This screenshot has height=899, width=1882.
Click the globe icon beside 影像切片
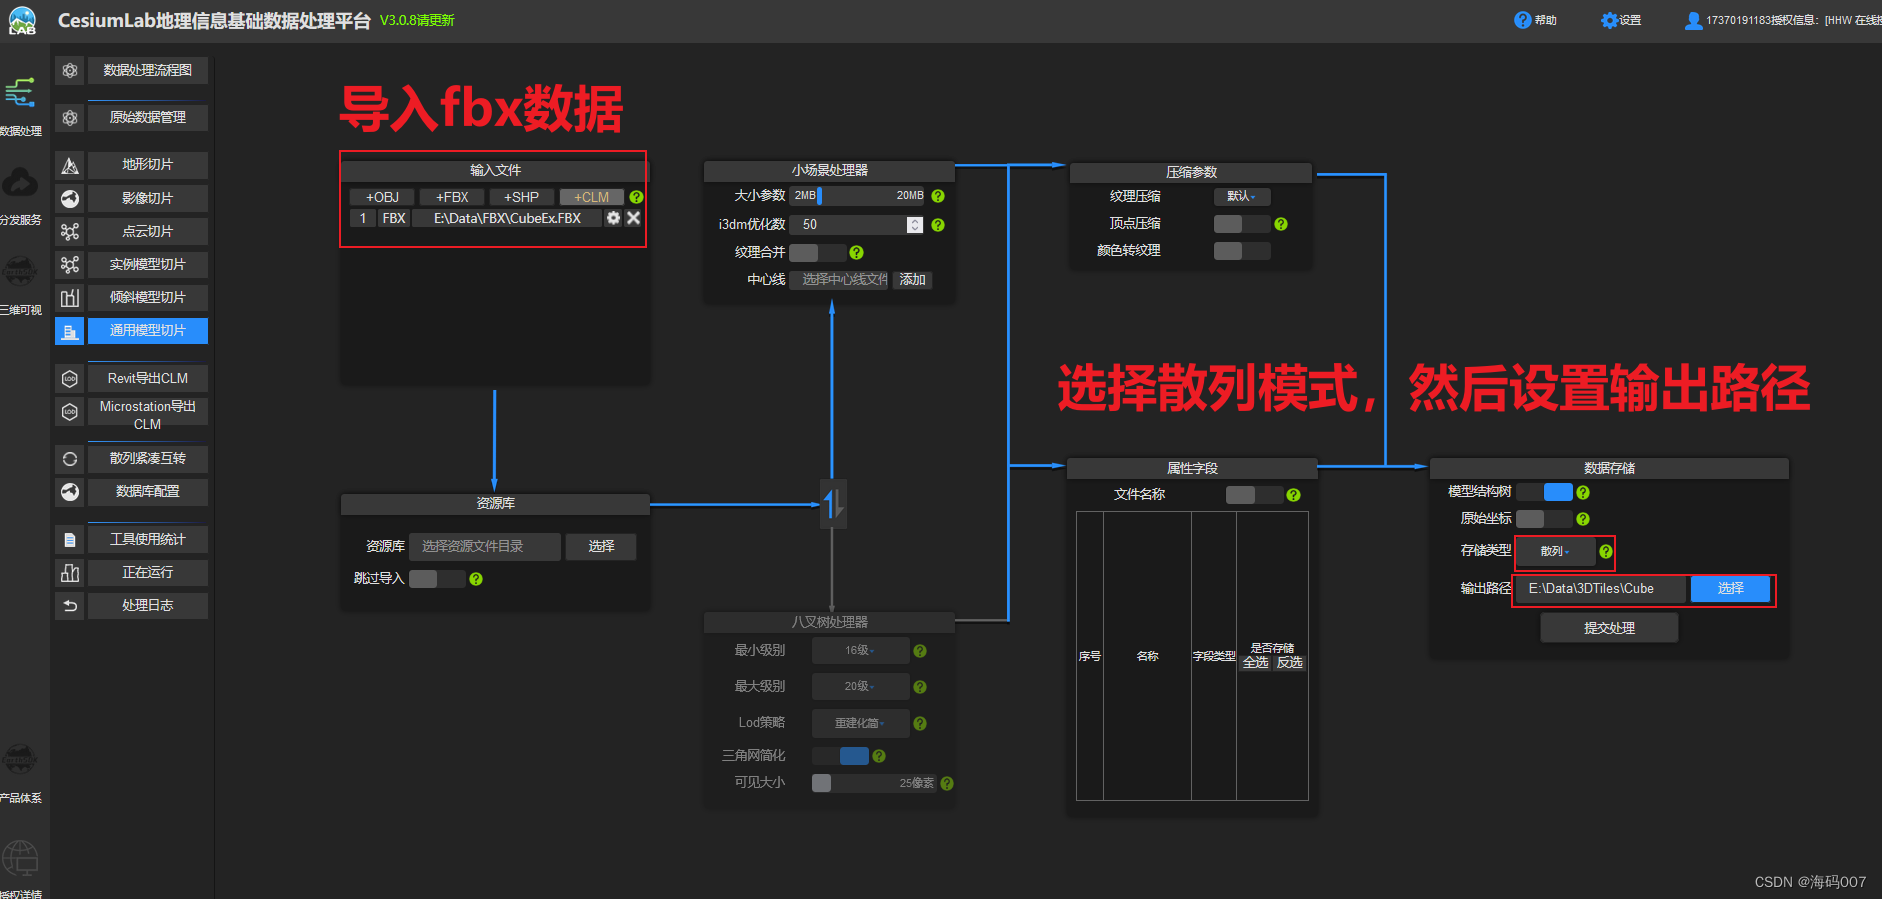click(70, 198)
